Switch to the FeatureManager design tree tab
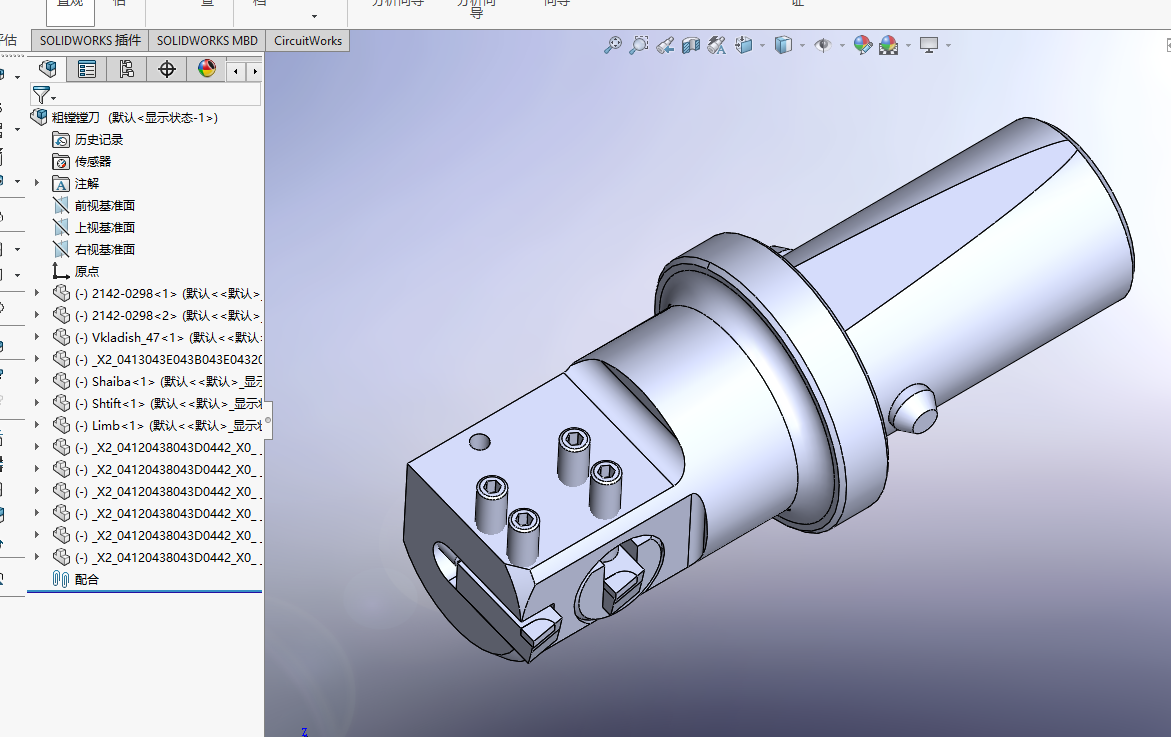Viewport: 1171px width, 737px height. click(x=48, y=69)
